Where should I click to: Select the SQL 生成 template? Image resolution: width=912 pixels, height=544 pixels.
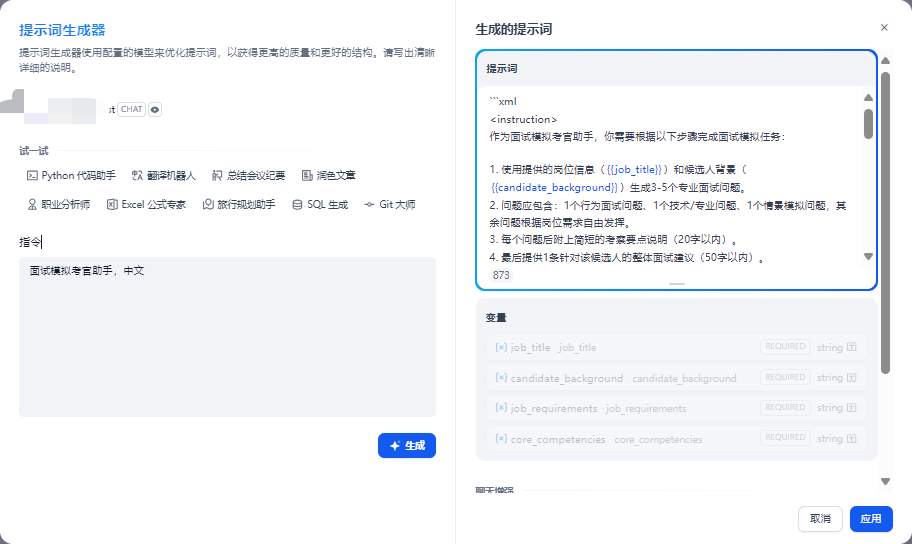point(320,204)
